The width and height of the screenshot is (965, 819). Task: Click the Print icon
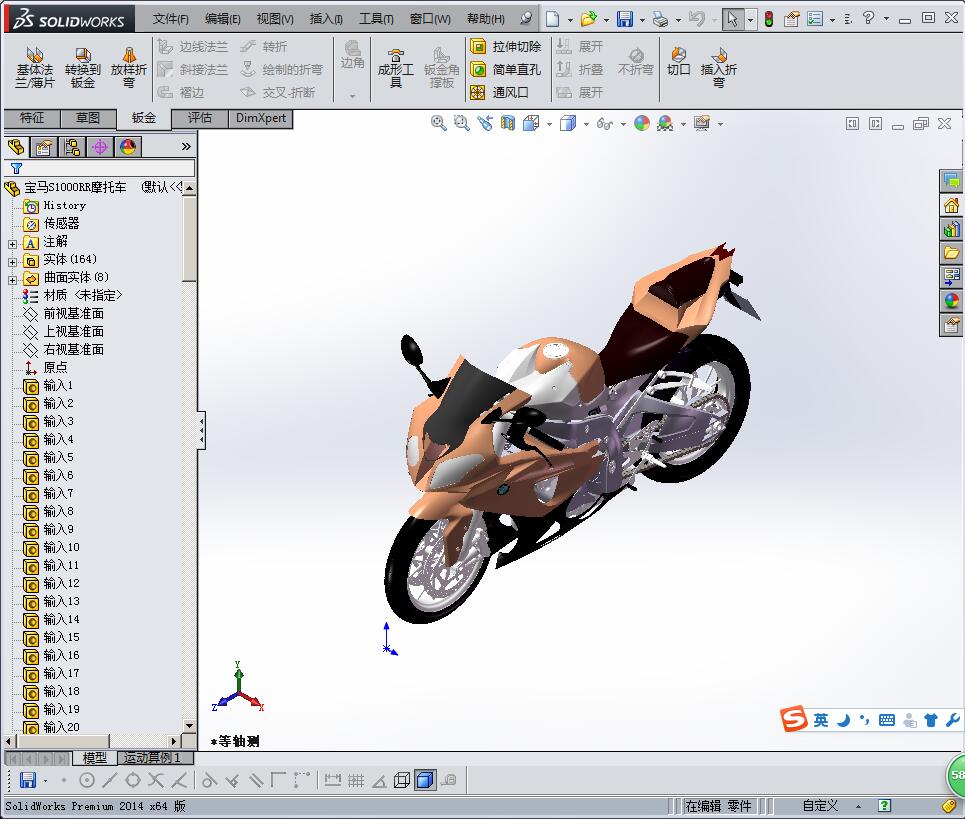pos(660,19)
